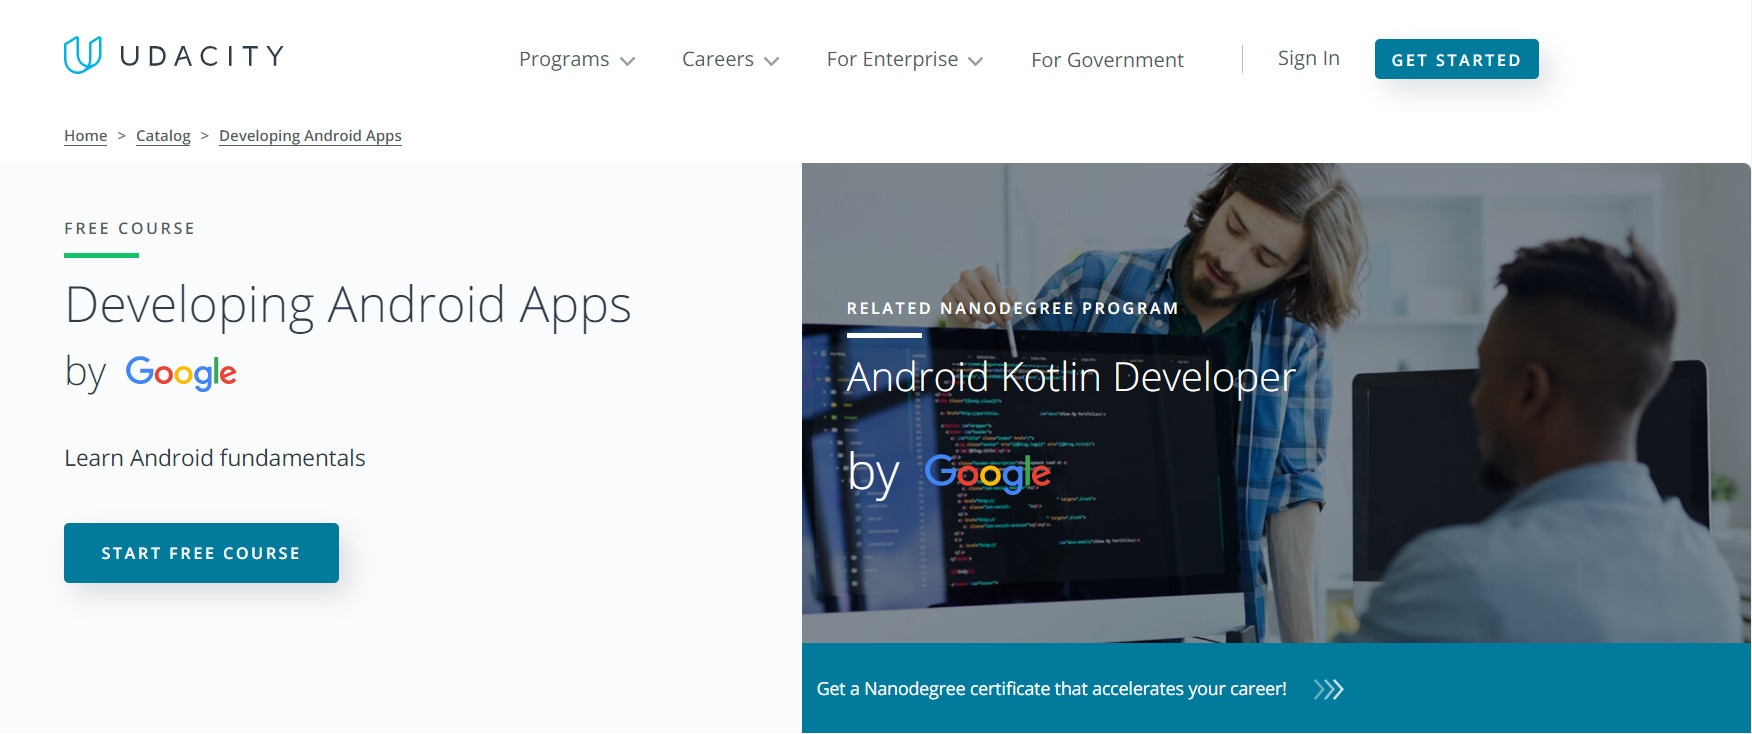Expand the Programs chevron arrow
Image resolution: width=1752 pixels, height=734 pixels.
pos(628,61)
